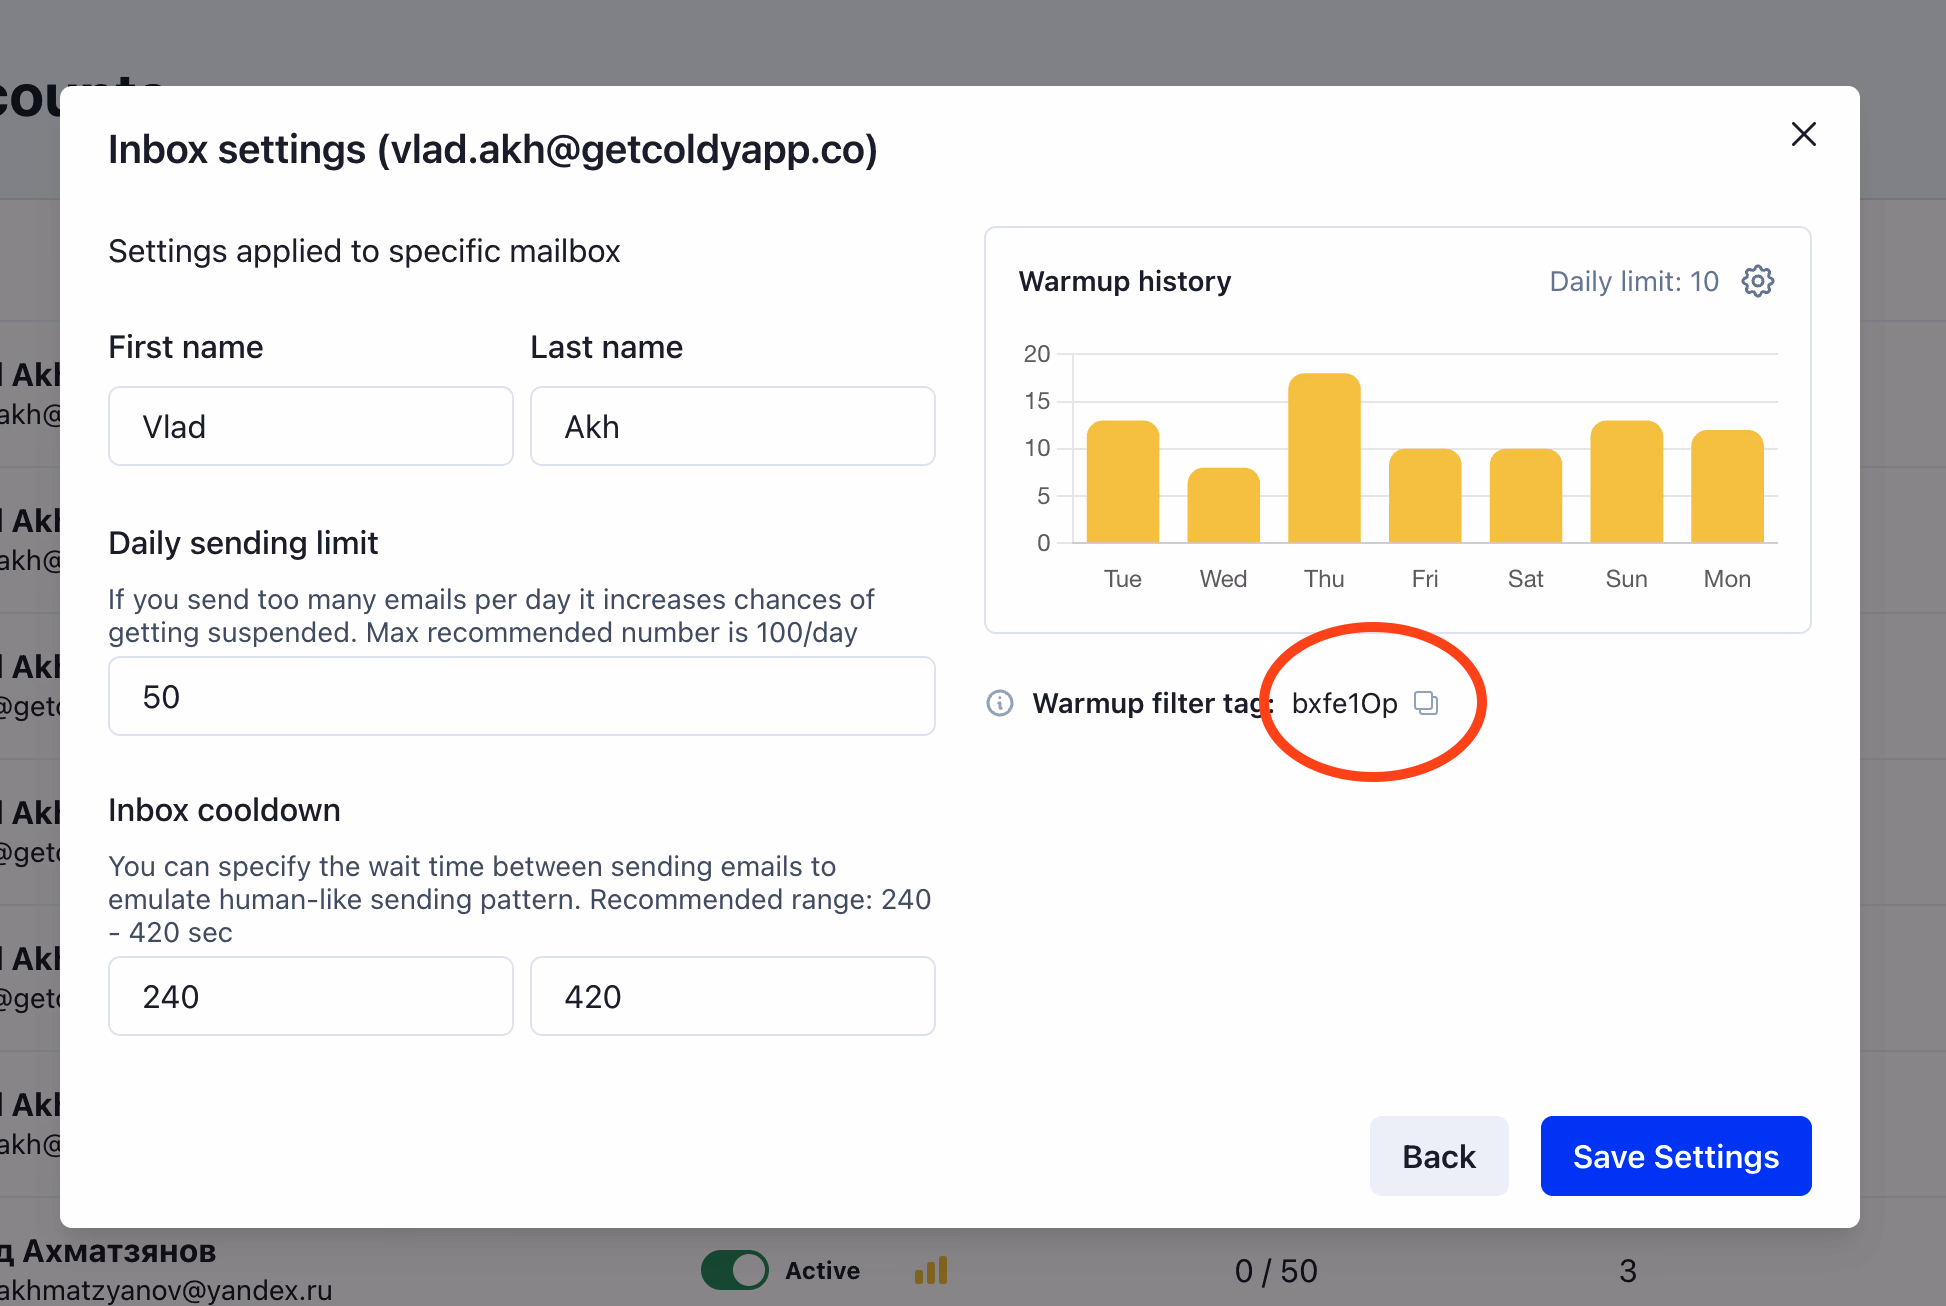Click the Thursday bar in warmup chart
1946x1306 pixels.
click(x=1324, y=460)
